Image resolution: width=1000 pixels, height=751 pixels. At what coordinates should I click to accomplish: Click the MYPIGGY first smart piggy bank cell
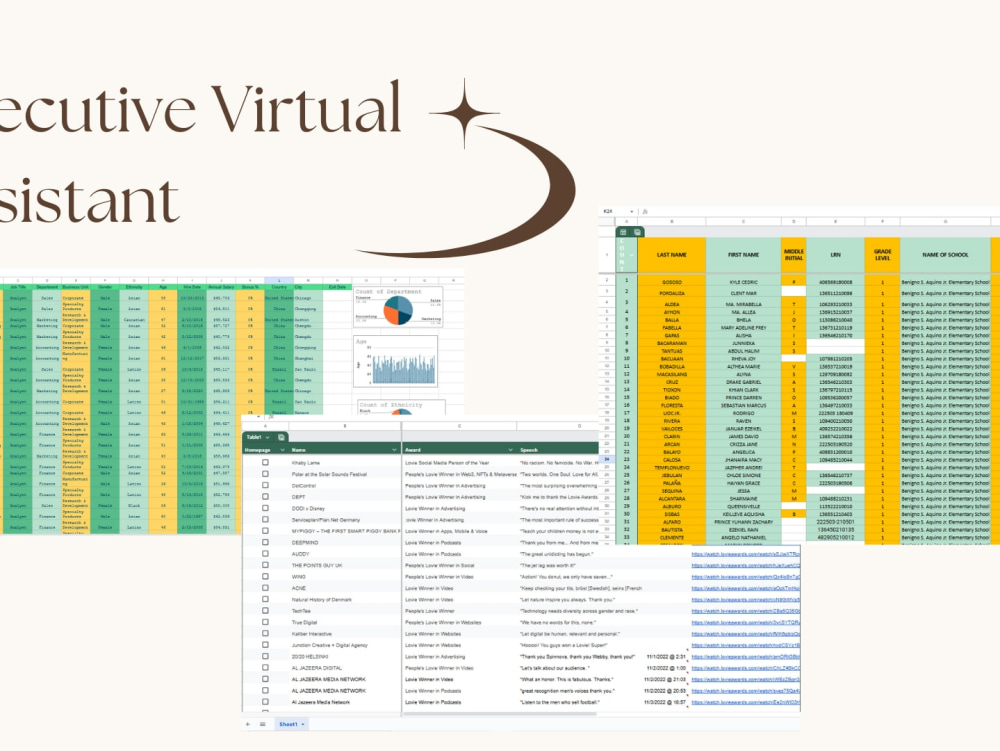[345, 531]
